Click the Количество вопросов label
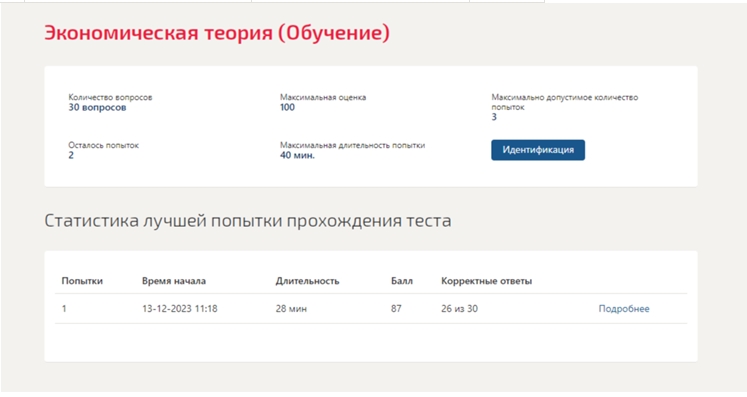The image size is (747, 397). 110,97
